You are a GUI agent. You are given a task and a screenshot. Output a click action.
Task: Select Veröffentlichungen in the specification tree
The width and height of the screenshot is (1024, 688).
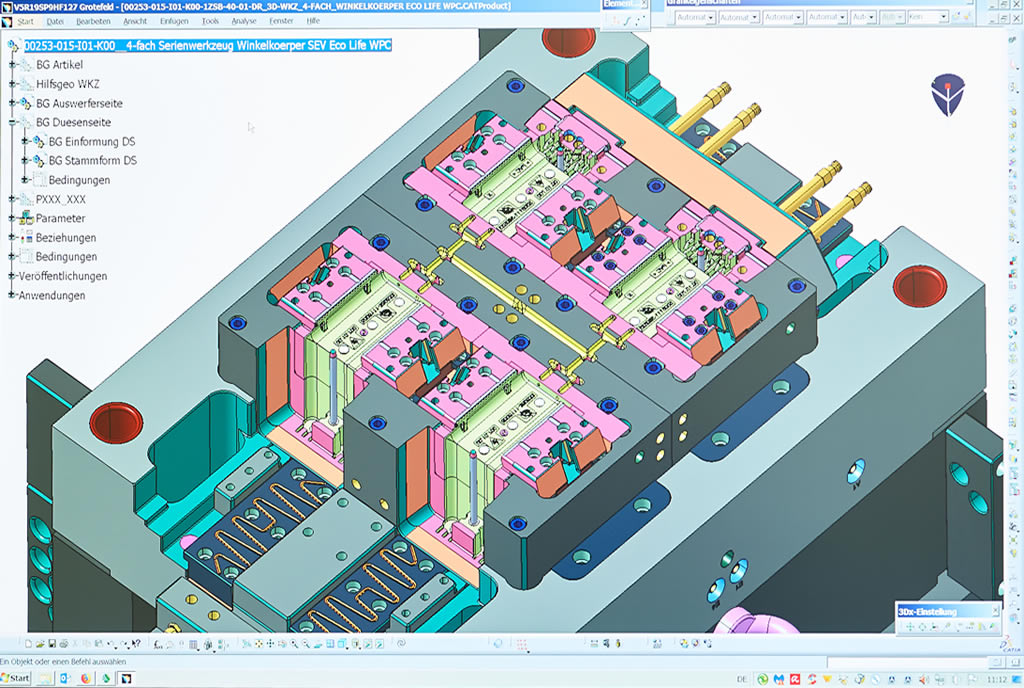click(x=62, y=276)
